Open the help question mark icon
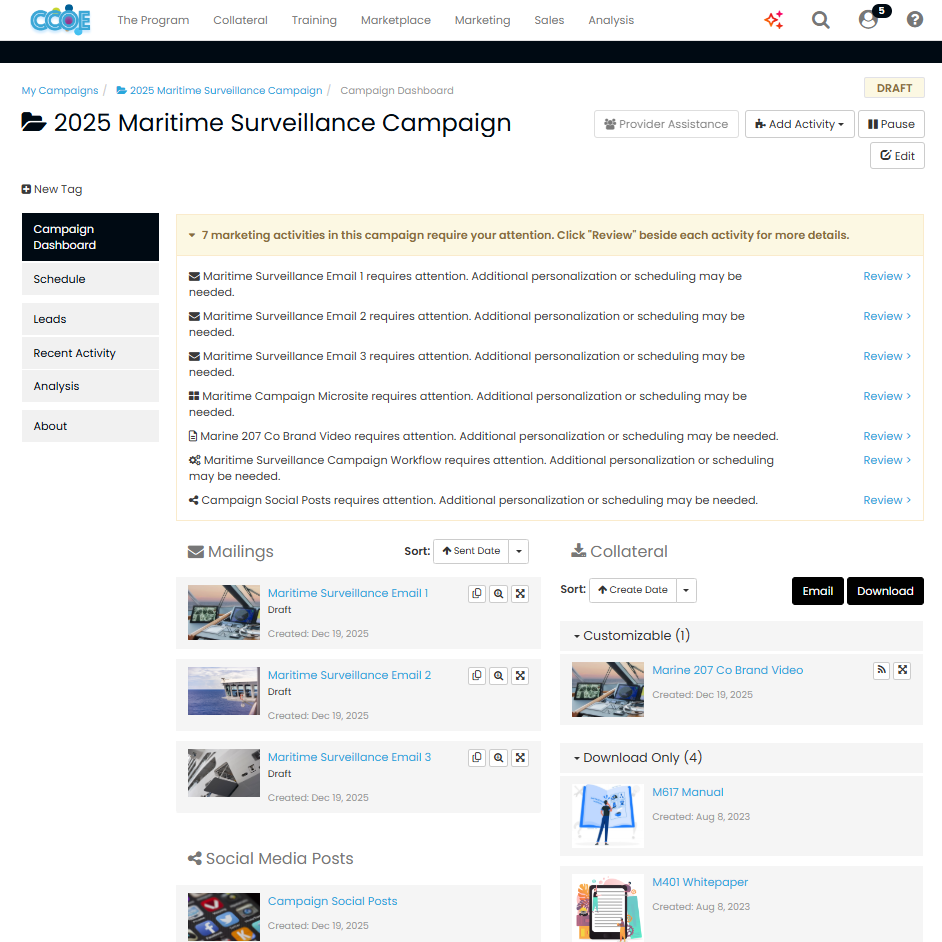Screen dimensions: 942x942 tap(915, 20)
